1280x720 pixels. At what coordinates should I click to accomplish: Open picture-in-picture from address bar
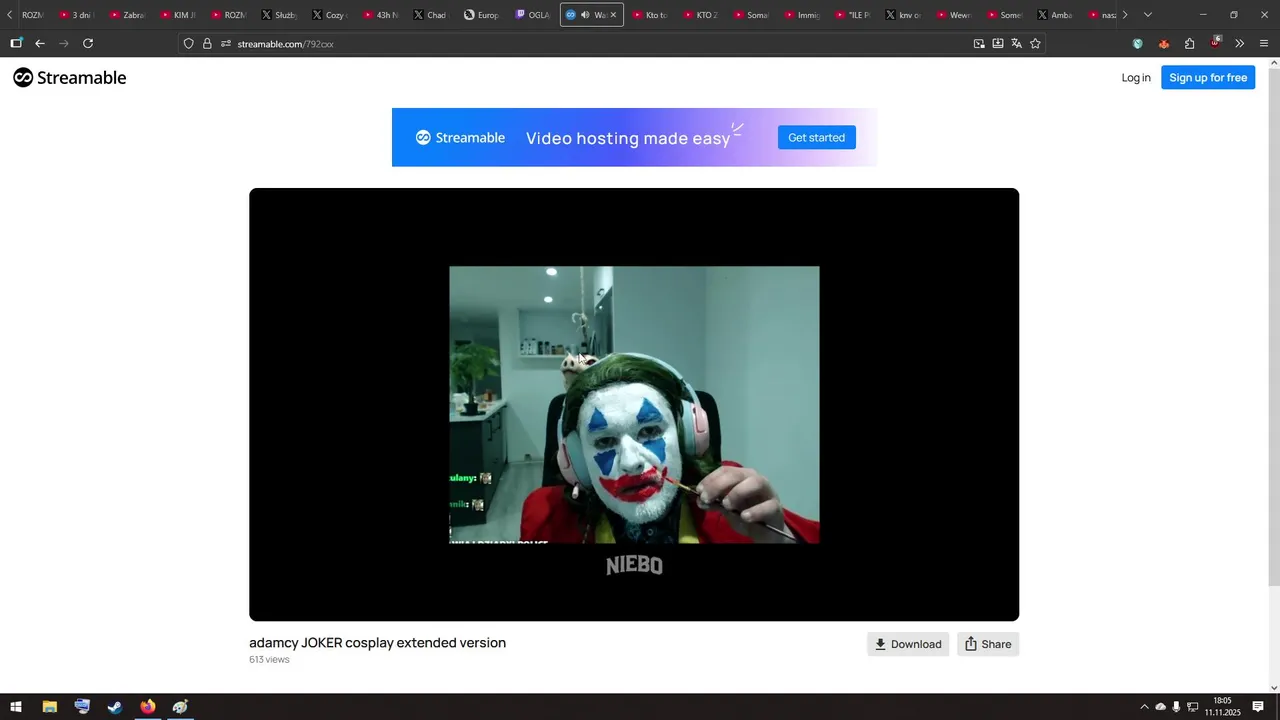coord(979,44)
